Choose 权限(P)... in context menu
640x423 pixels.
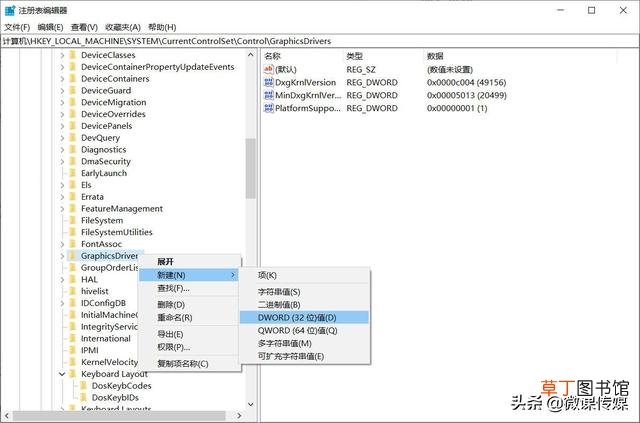pos(173,347)
